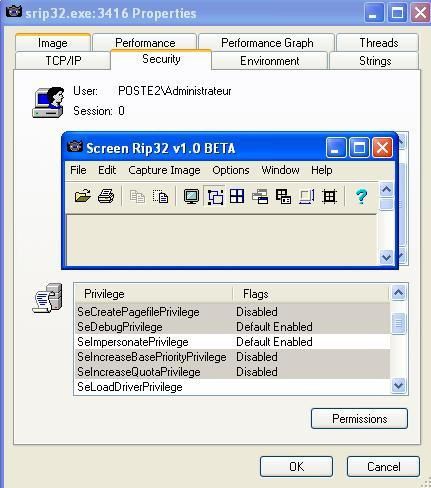The image size is (431, 488).
Task: Select the capture full screen monitor icon
Action: [191, 196]
